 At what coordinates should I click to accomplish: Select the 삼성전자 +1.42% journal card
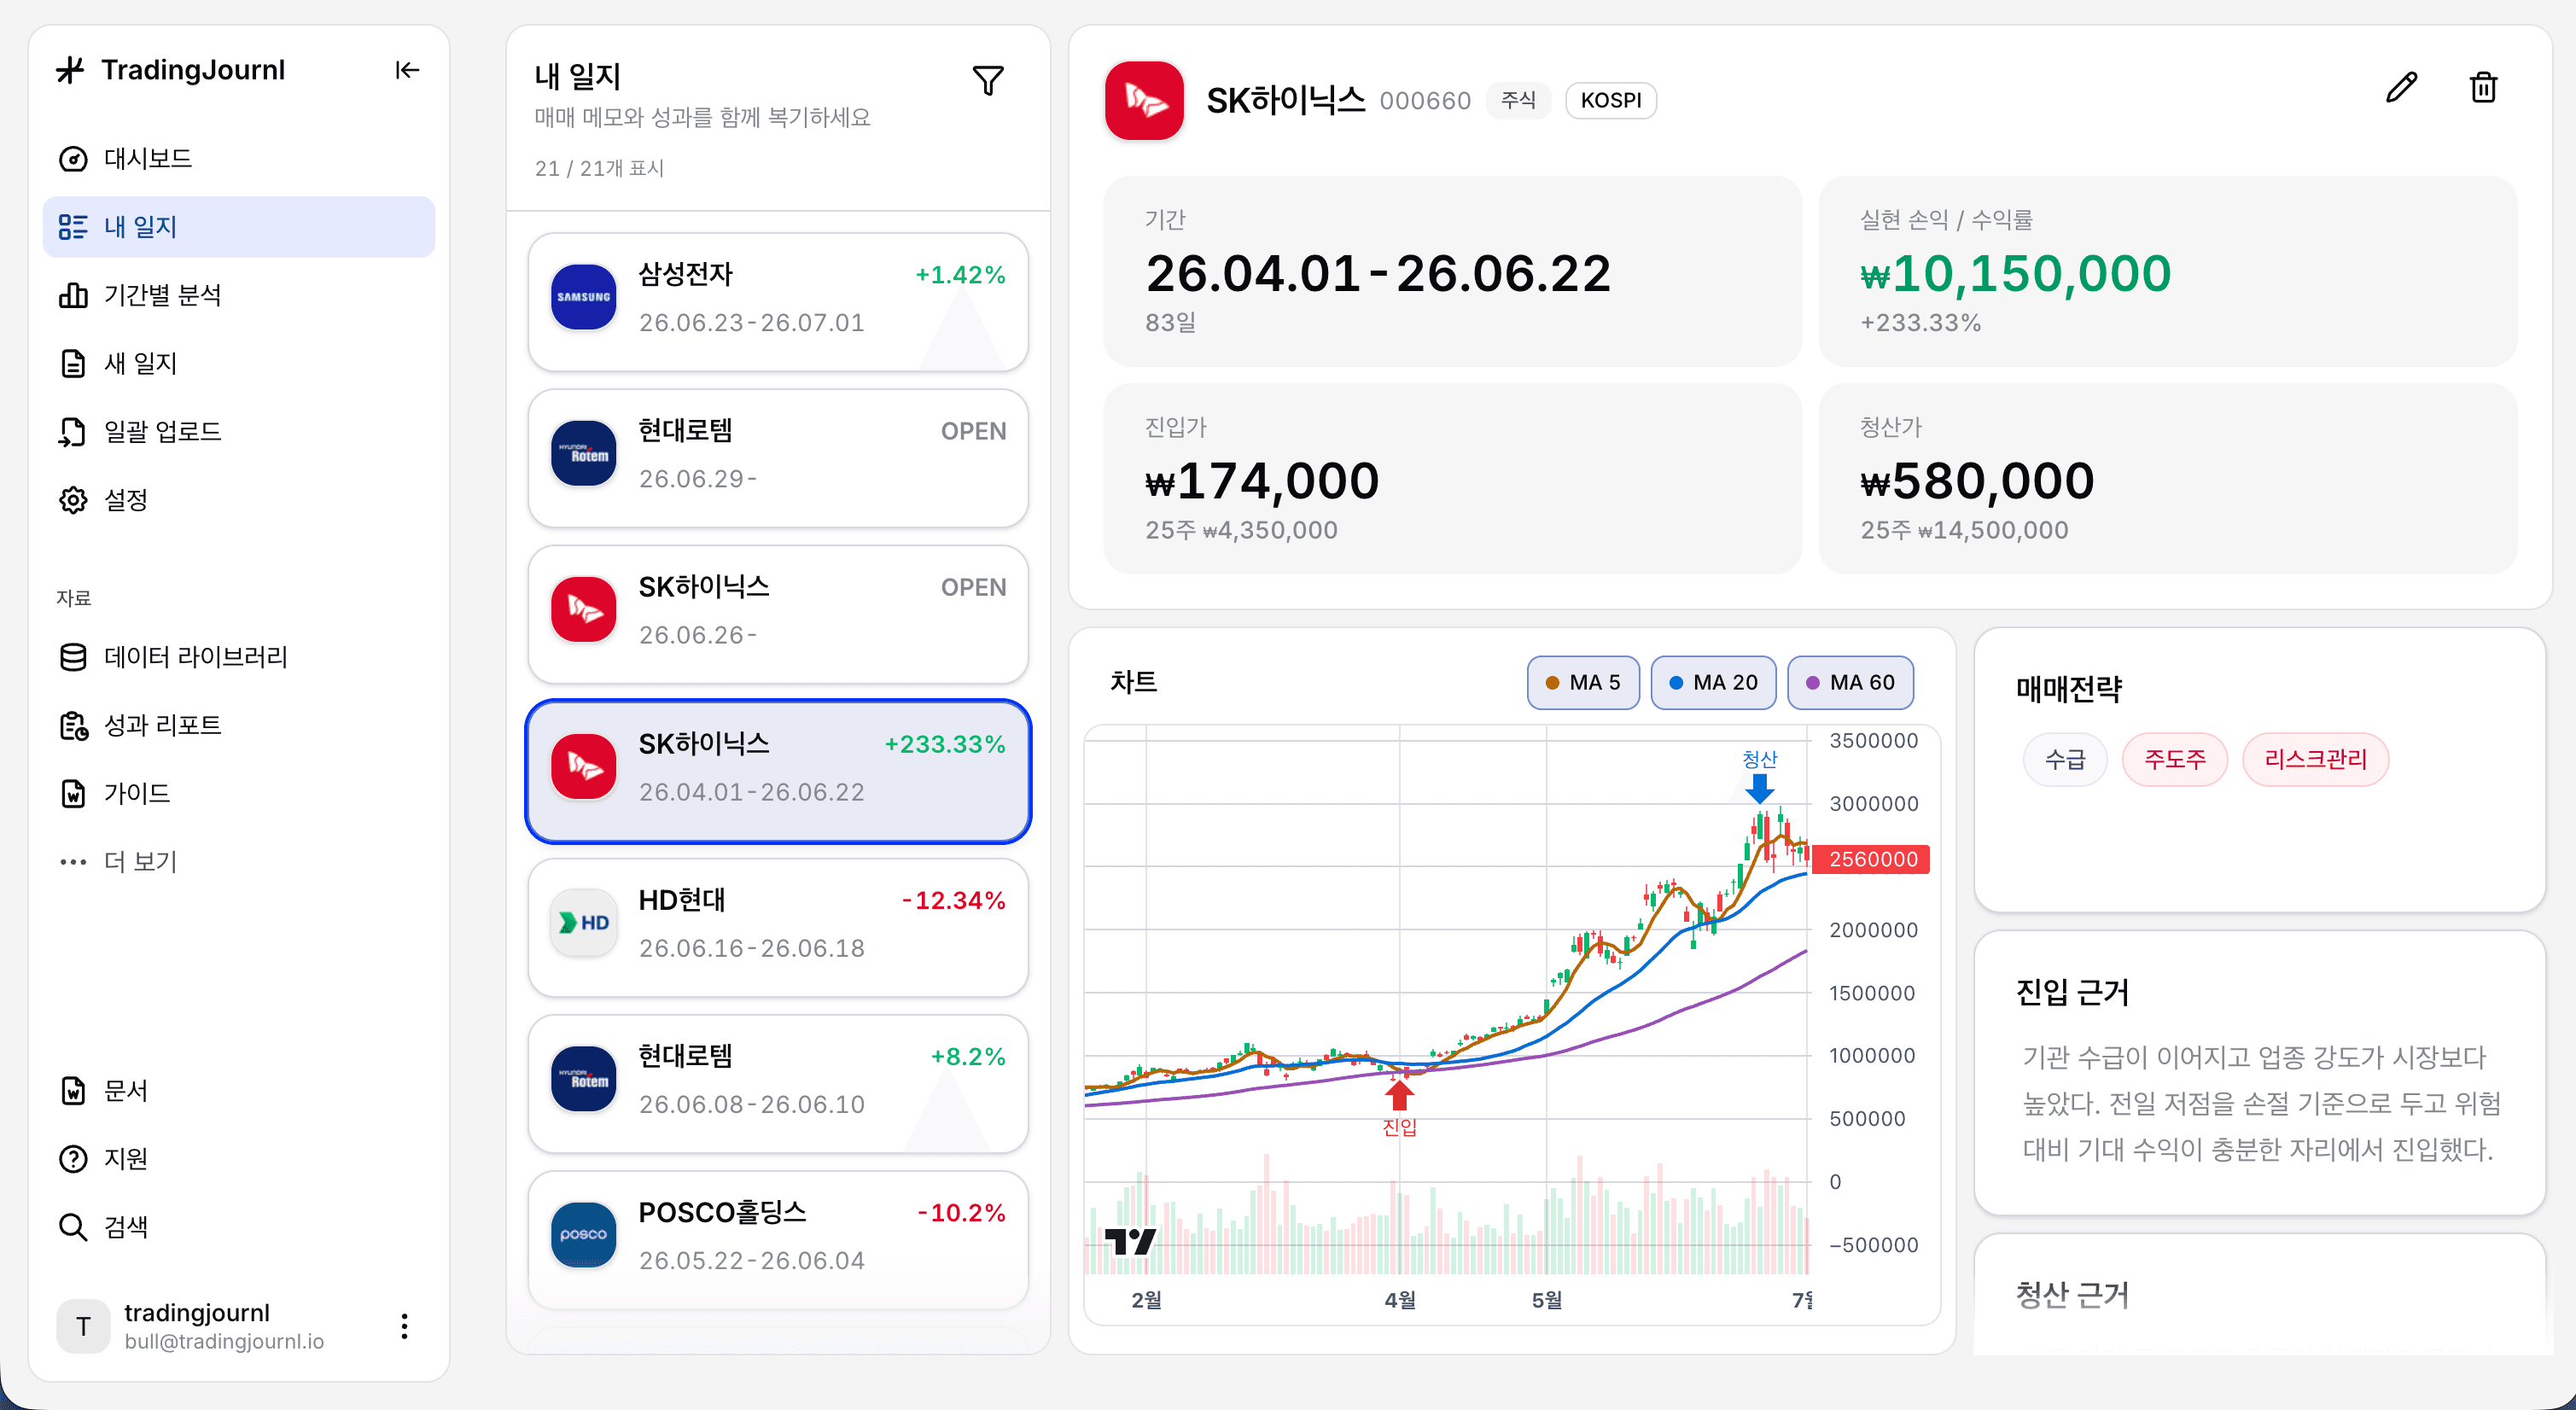point(778,302)
